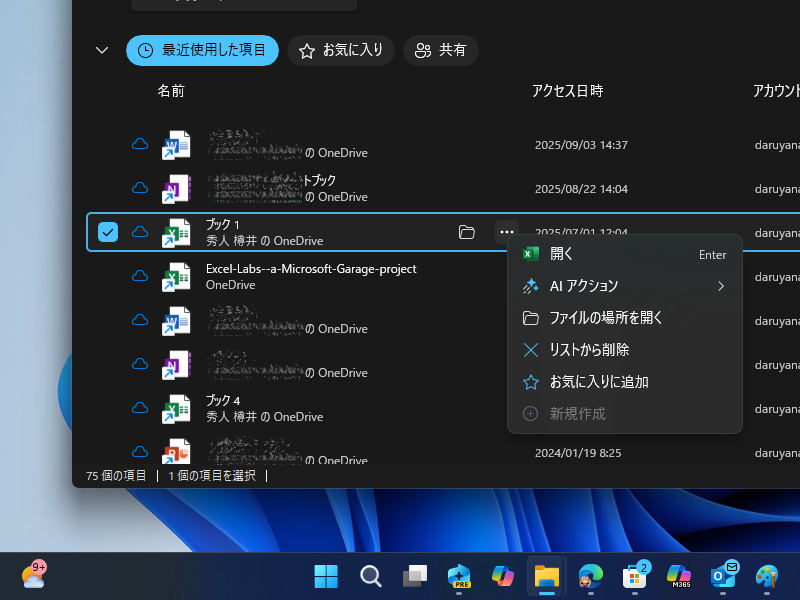The height and width of the screenshot is (600, 800).
Task: Click the Search icon in the taskbar
Action: 371,576
